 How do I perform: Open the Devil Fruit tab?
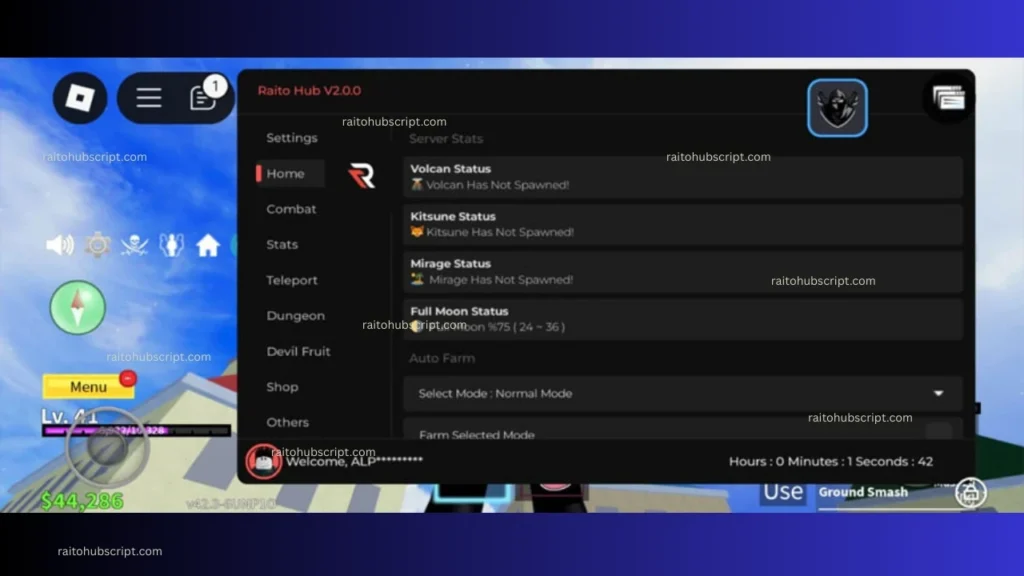point(298,351)
